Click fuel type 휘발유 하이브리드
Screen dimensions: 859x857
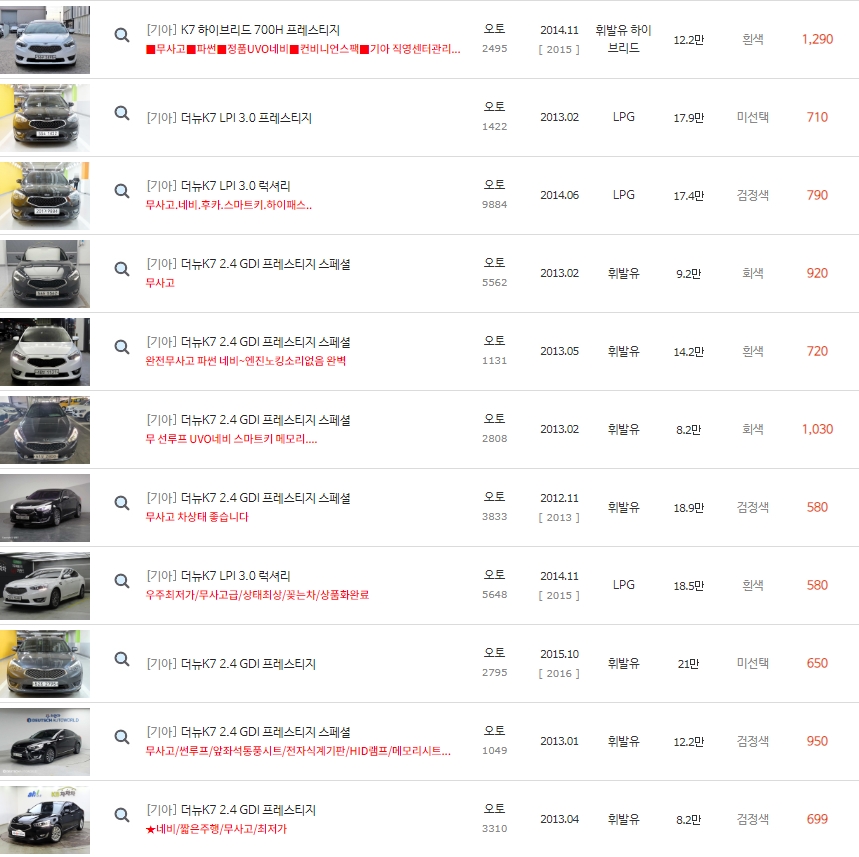(623, 39)
